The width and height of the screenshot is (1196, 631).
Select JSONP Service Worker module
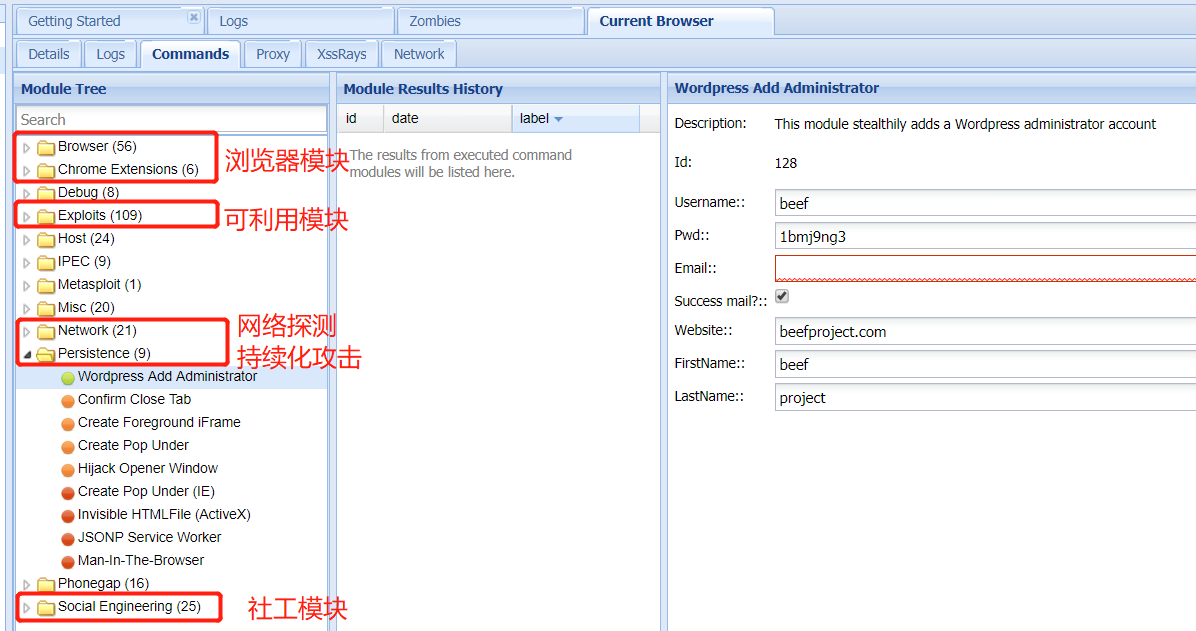[150, 538]
